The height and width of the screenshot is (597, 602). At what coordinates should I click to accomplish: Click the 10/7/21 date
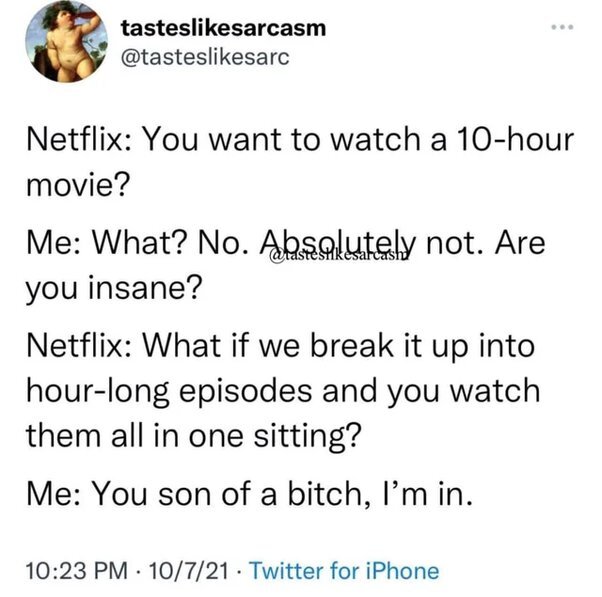[x=189, y=571]
